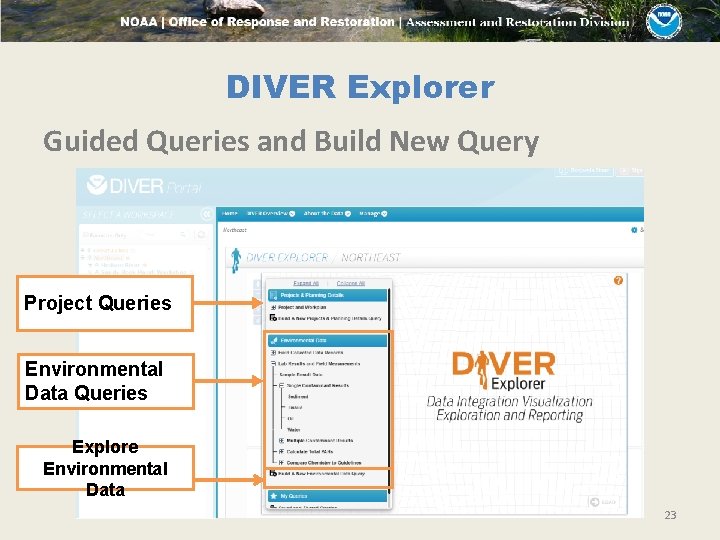
Task: Select the Hudson River workspace item
Action: click(x=121, y=265)
